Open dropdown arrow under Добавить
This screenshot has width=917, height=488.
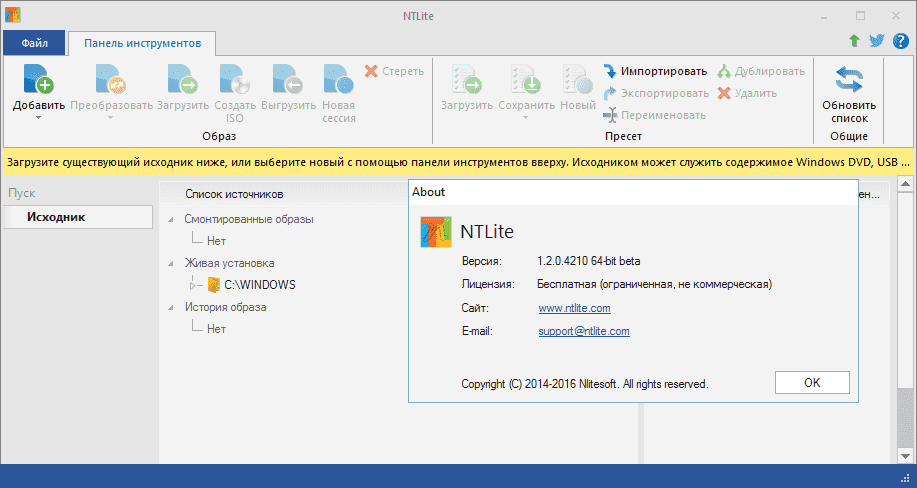38,118
